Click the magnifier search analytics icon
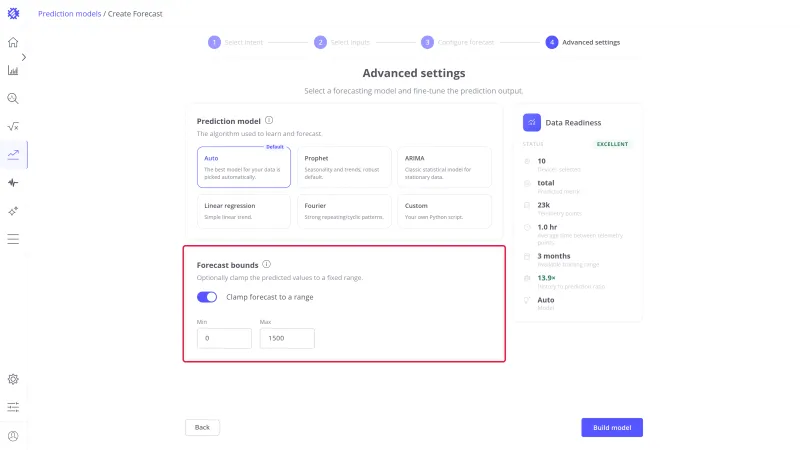This screenshot has width=800, height=450. (x=13, y=98)
